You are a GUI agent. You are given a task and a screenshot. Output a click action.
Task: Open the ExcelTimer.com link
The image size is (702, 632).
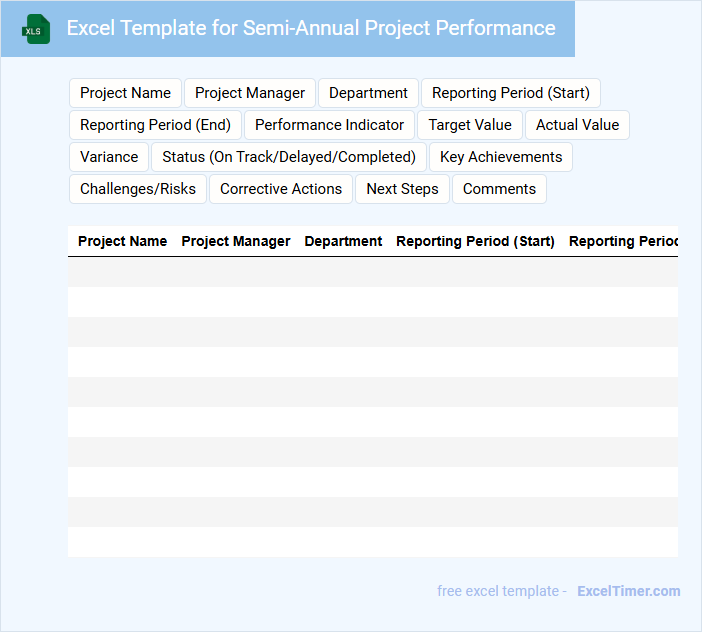point(629,591)
